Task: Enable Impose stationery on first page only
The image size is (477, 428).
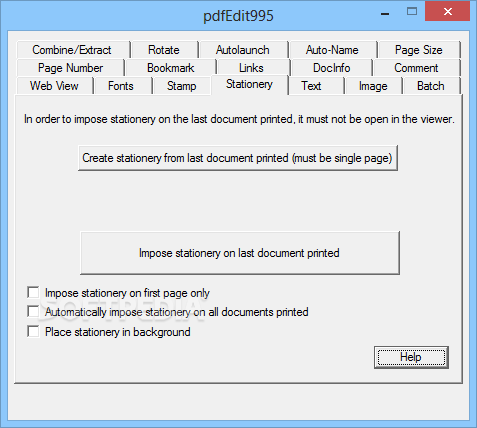Action: (33, 292)
